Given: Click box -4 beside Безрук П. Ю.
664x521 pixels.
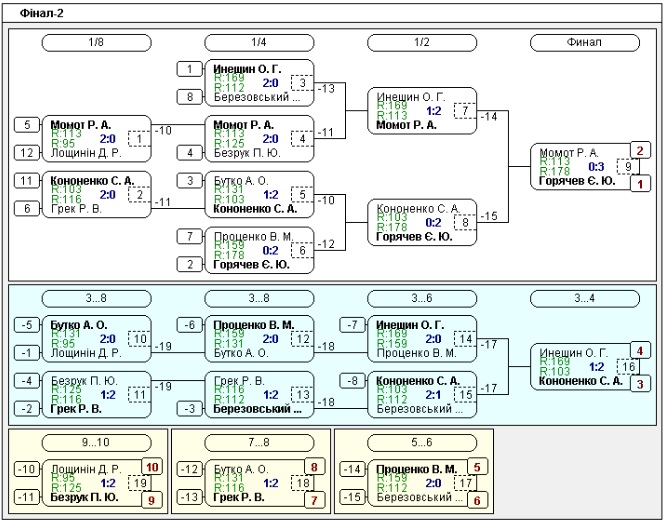Looking at the screenshot, I should click(x=27, y=381).
